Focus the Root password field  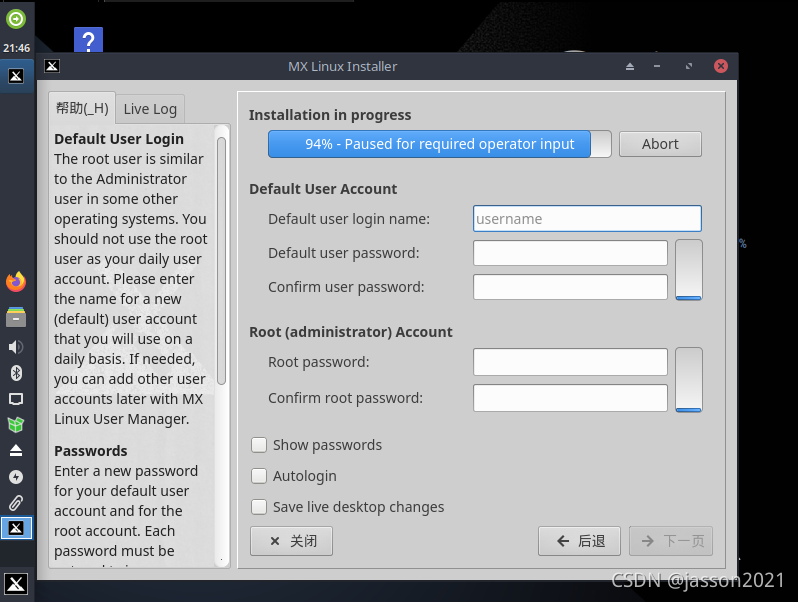(x=570, y=362)
